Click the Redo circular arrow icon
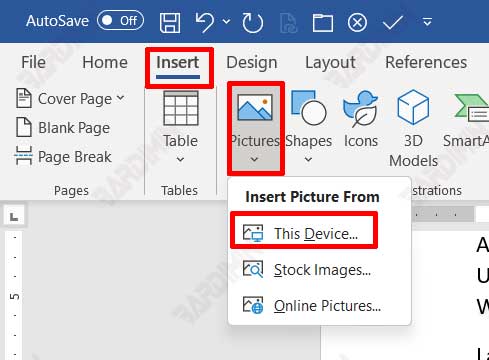Image resolution: width=489 pixels, height=360 pixels. coord(252,23)
